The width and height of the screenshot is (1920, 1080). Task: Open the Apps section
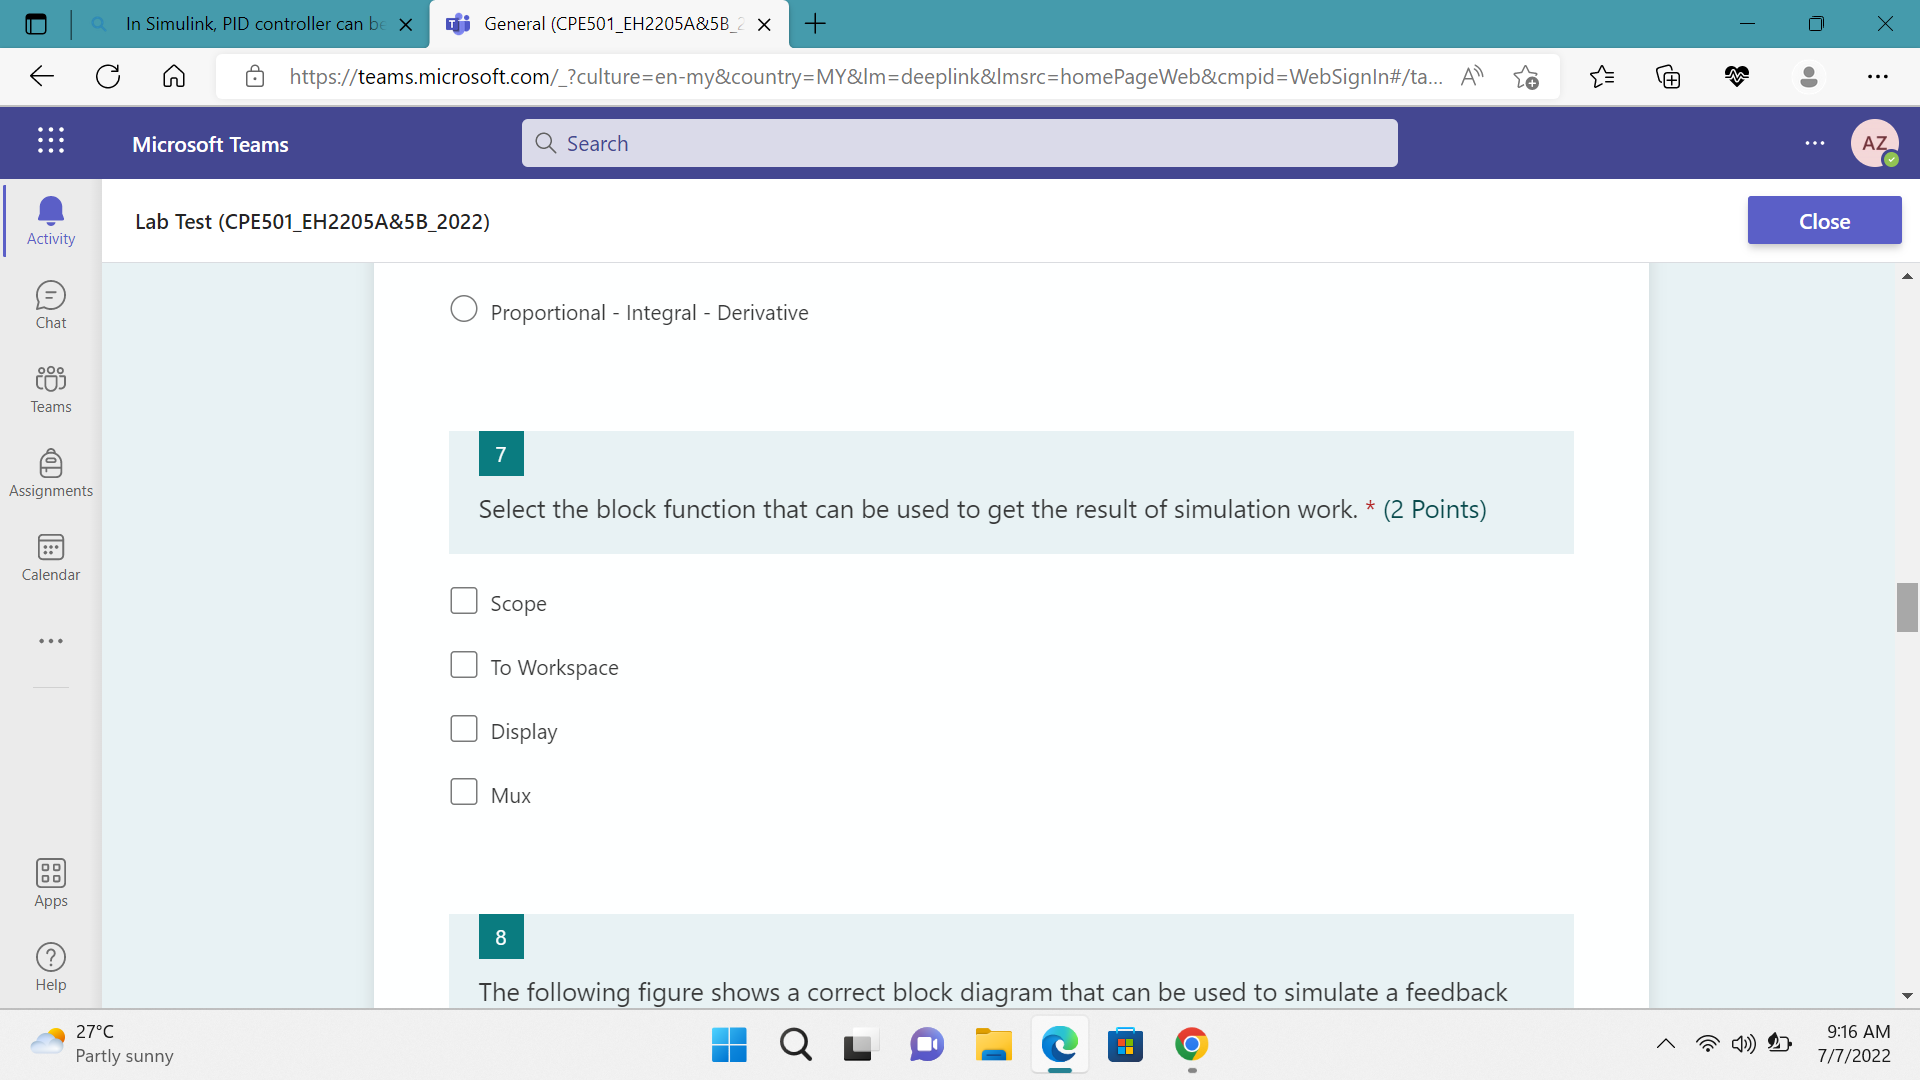[x=50, y=882]
